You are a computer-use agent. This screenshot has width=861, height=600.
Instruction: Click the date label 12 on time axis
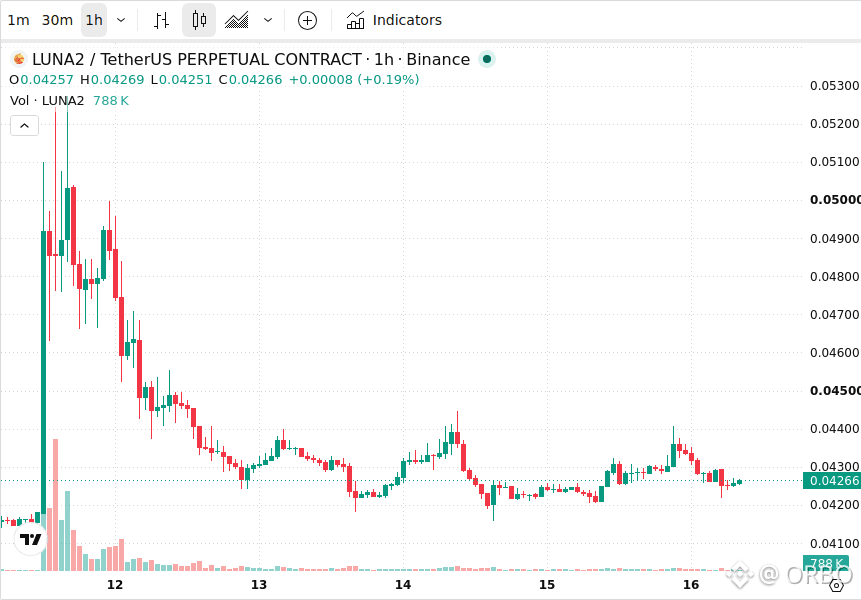(x=115, y=585)
